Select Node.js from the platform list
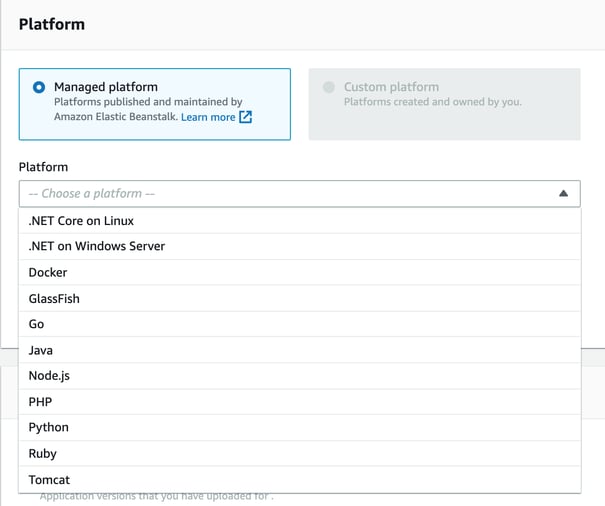 (299, 376)
